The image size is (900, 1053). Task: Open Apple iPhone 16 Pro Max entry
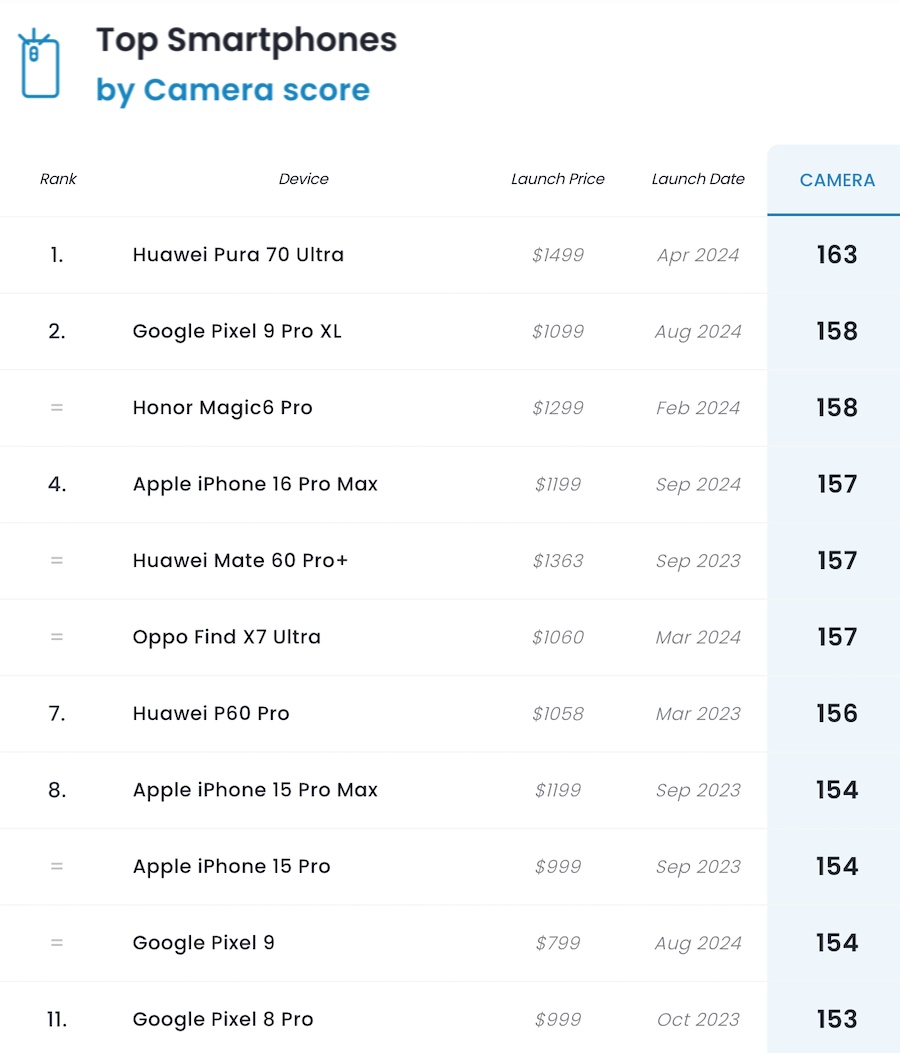[x=255, y=484]
